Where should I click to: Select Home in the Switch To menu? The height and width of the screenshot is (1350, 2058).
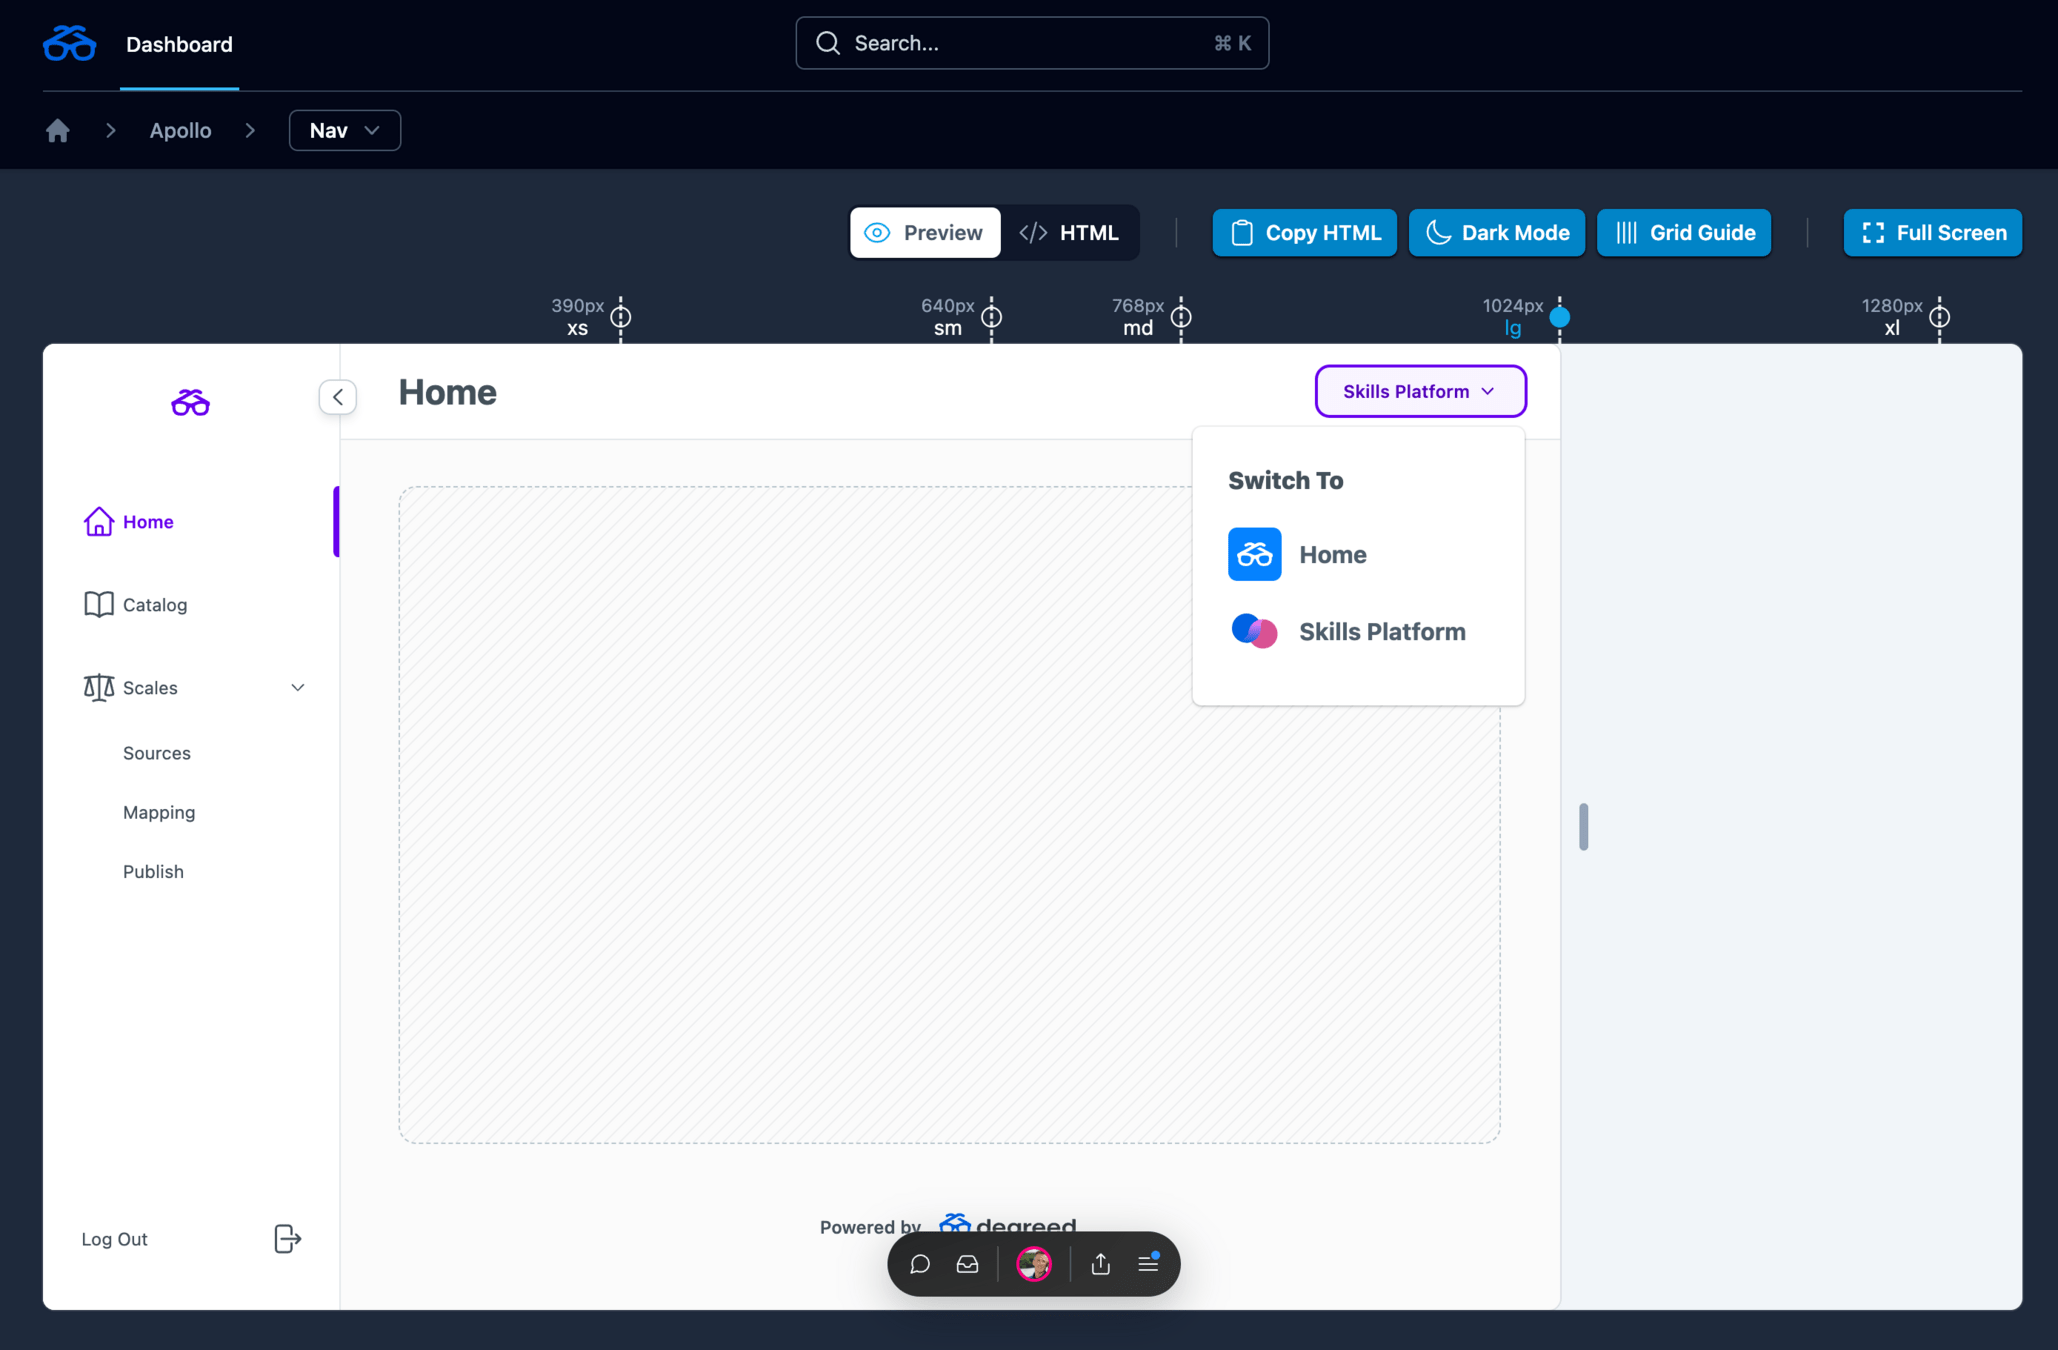1332,555
